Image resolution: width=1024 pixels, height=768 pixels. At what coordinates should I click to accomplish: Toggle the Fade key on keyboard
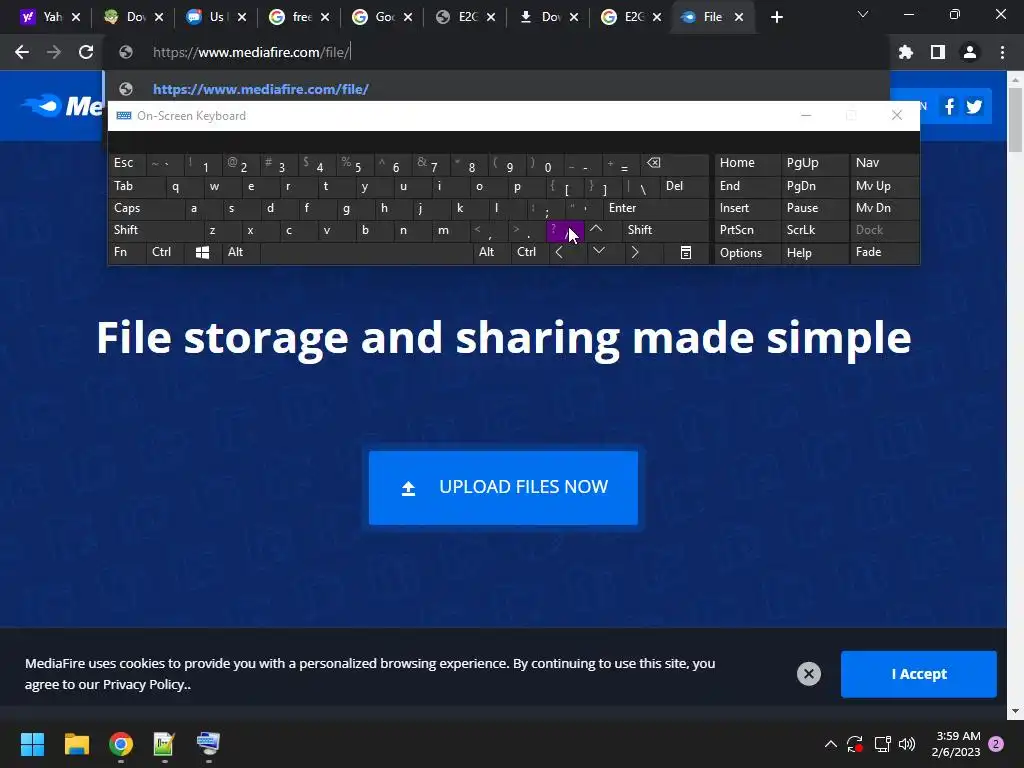pos(884,253)
